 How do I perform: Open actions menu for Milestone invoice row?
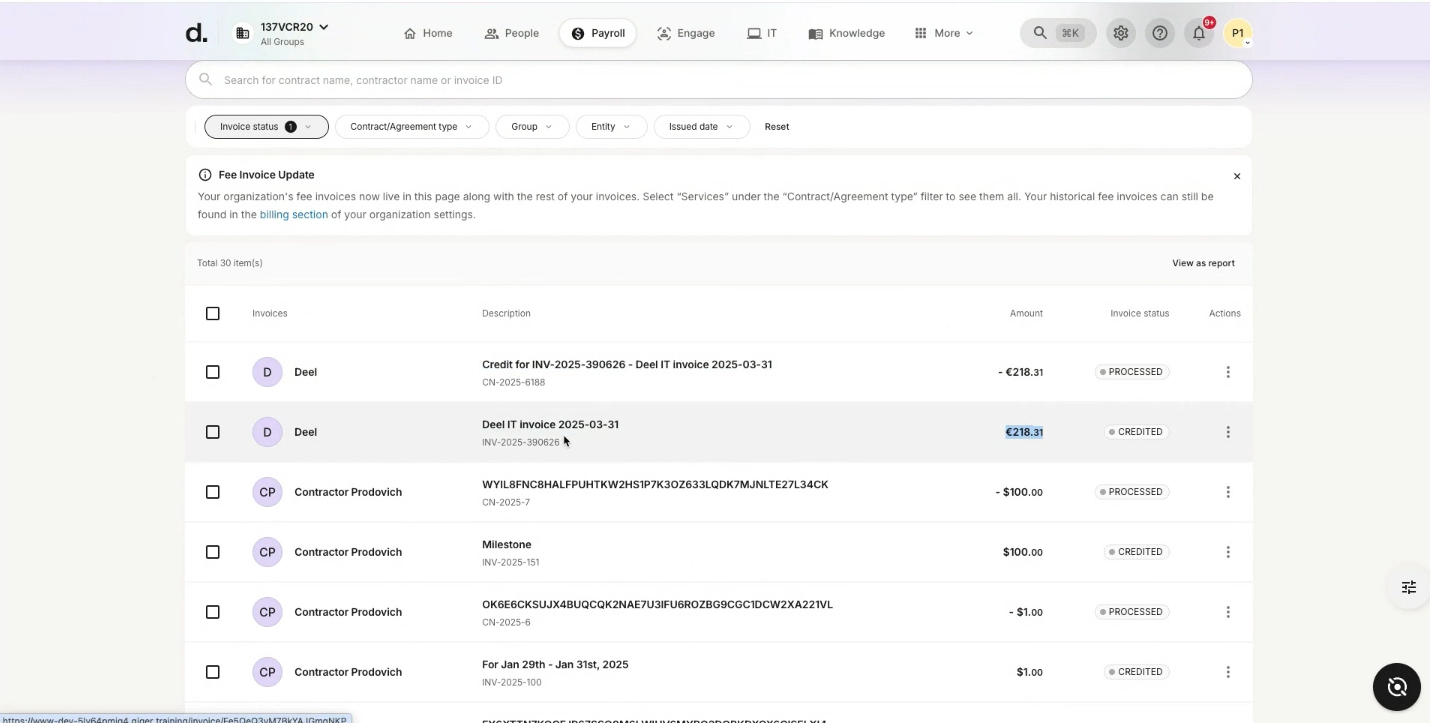(x=1228, y=552)
